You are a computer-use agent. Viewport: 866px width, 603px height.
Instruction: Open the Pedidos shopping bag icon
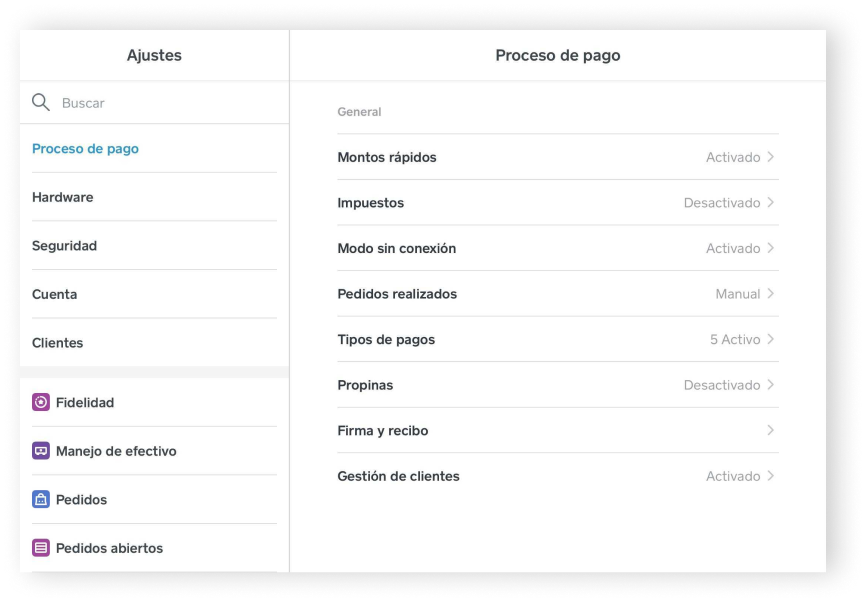click(41, 499)
